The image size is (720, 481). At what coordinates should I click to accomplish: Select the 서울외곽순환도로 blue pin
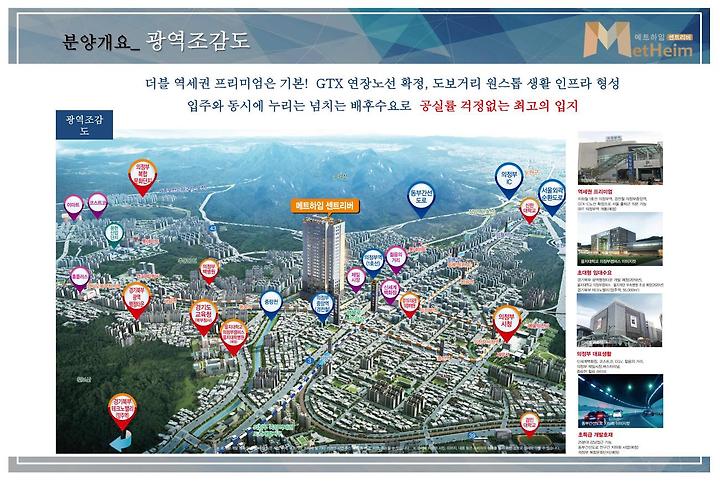[551, 198]
